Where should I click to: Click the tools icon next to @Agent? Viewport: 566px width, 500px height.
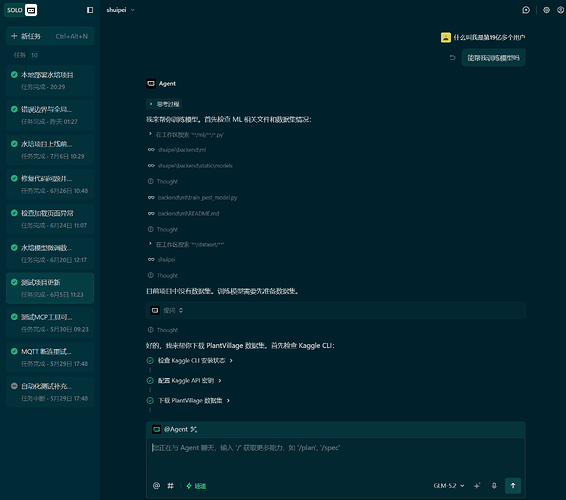pyautogui.click(x=194, y=429)
